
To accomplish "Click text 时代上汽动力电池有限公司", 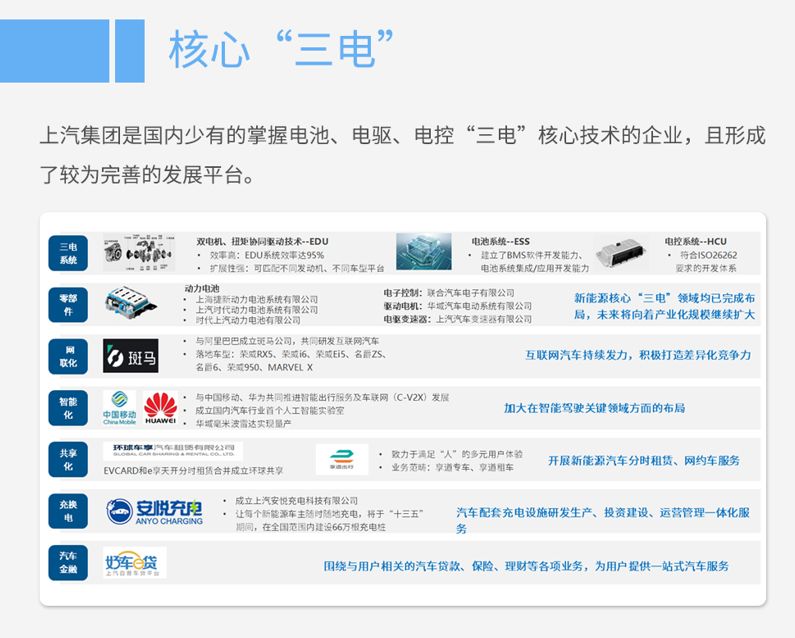I will (248, 321).
